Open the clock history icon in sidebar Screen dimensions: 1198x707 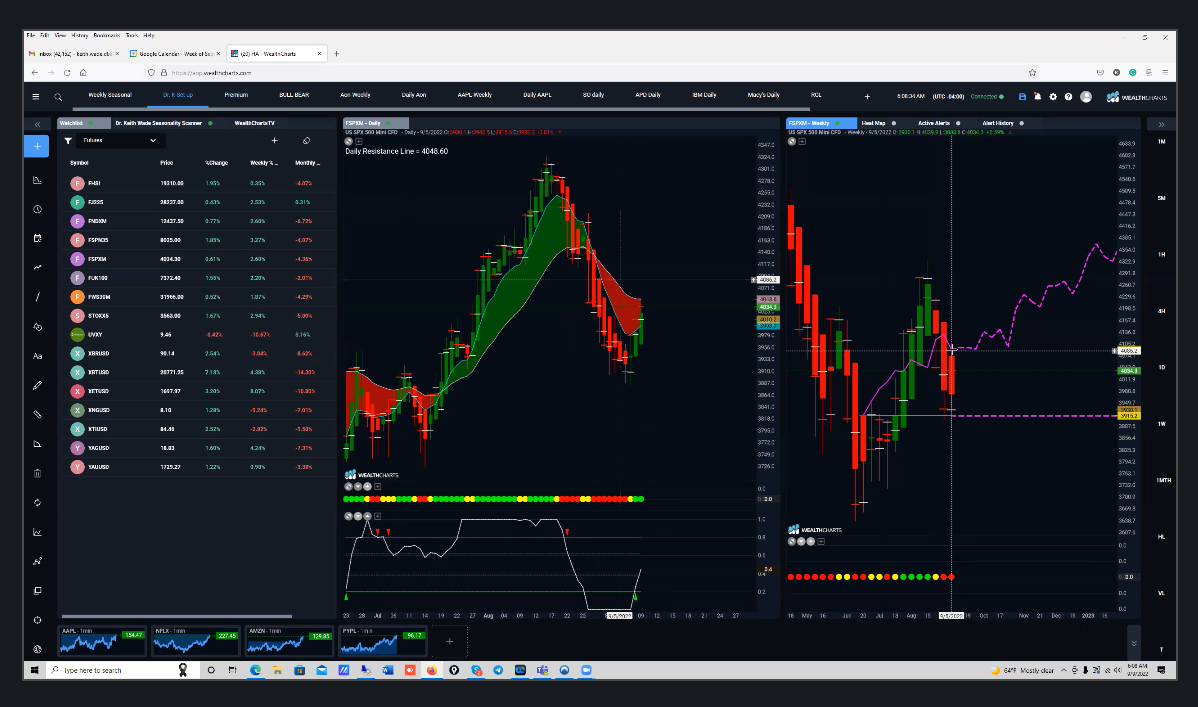[x=37, y=209]
